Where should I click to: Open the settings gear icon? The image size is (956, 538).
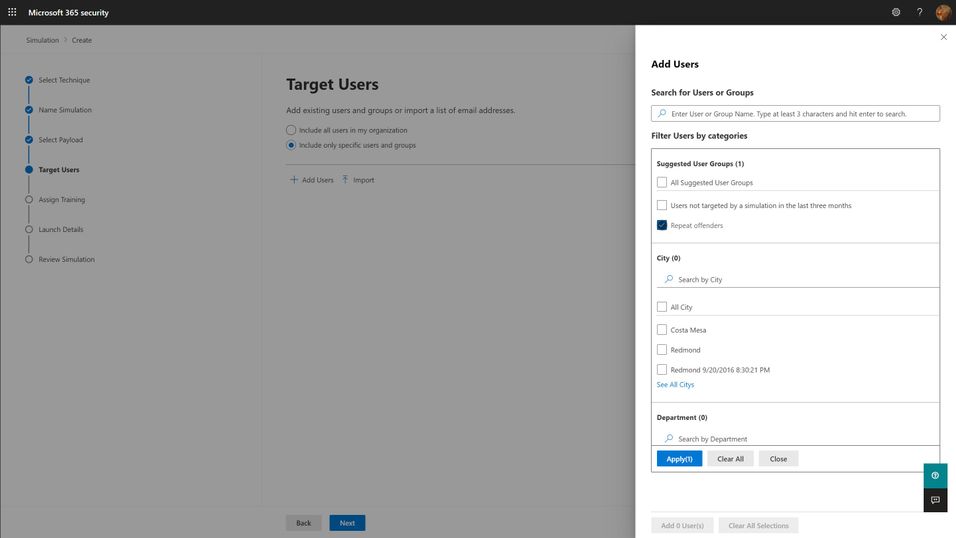(x=896, y=12)
